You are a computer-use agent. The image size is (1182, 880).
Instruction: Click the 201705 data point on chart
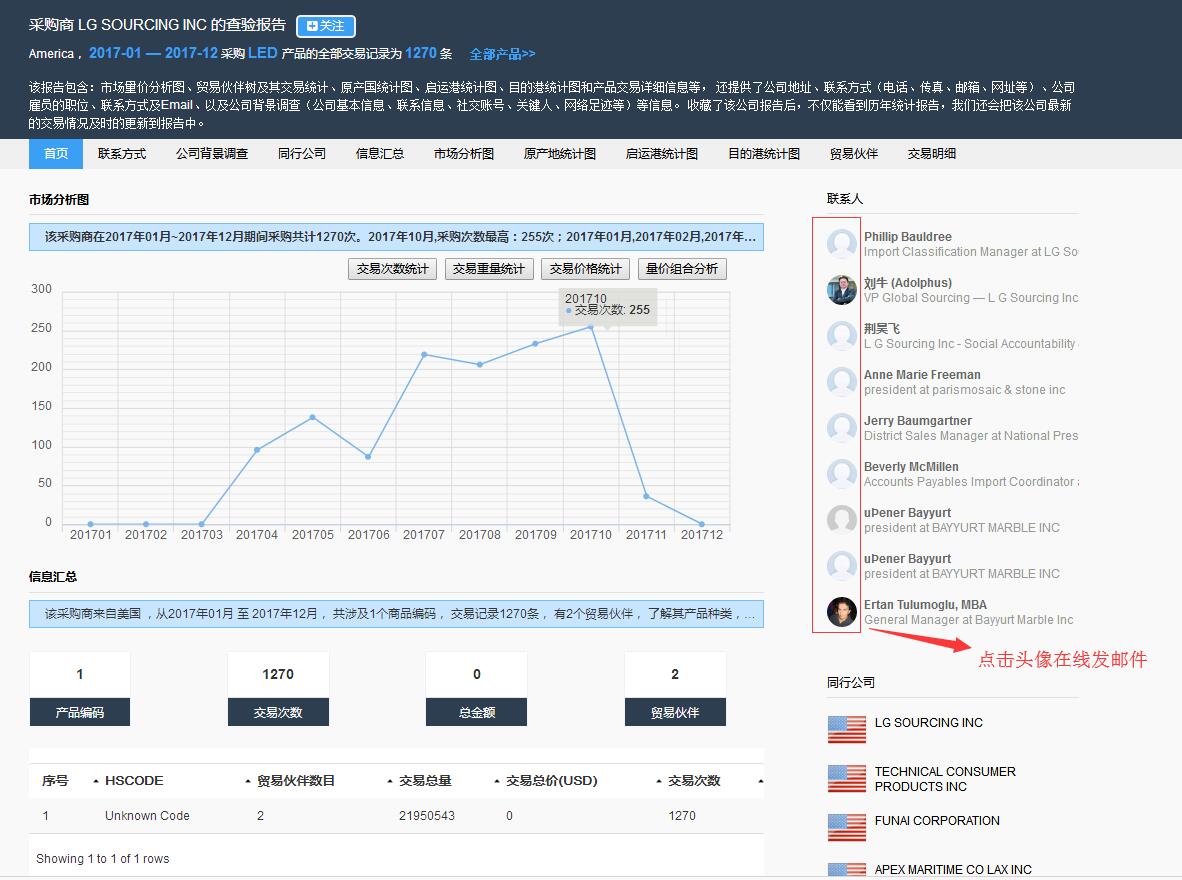313,417
